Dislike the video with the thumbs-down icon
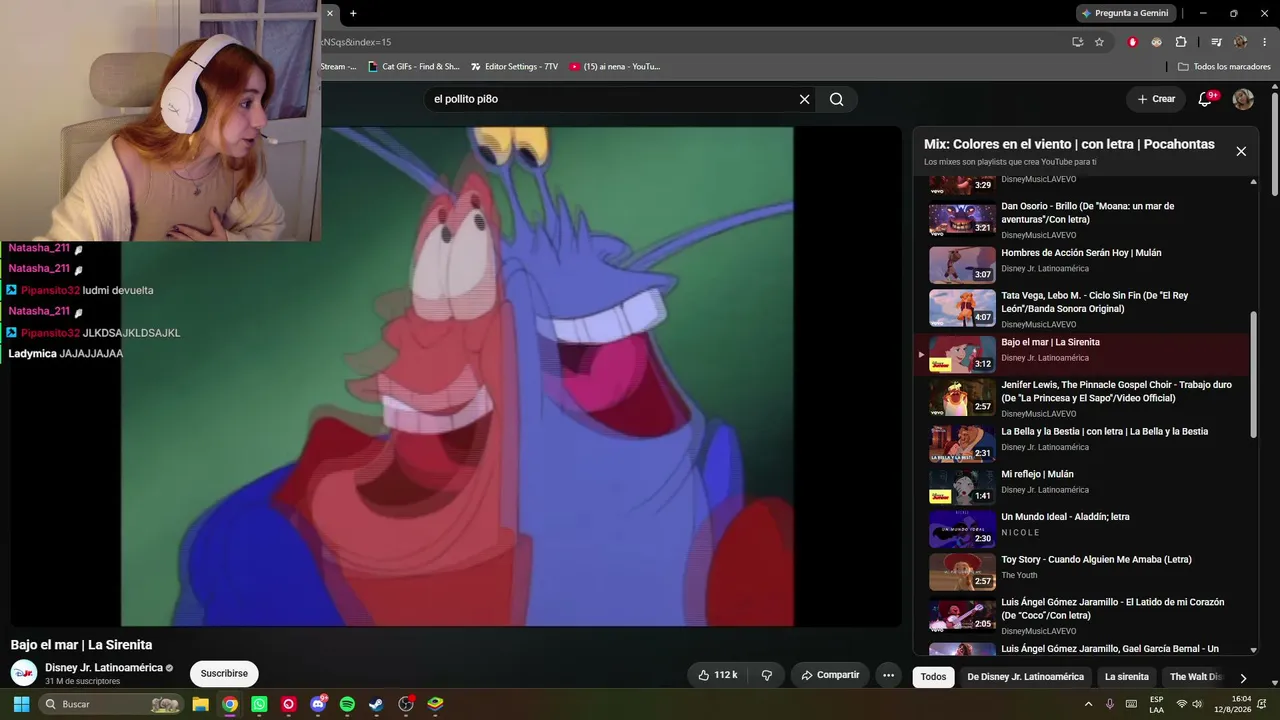Screen dimensions: 1280x720 pyautogui.click(x=767, y=675)
